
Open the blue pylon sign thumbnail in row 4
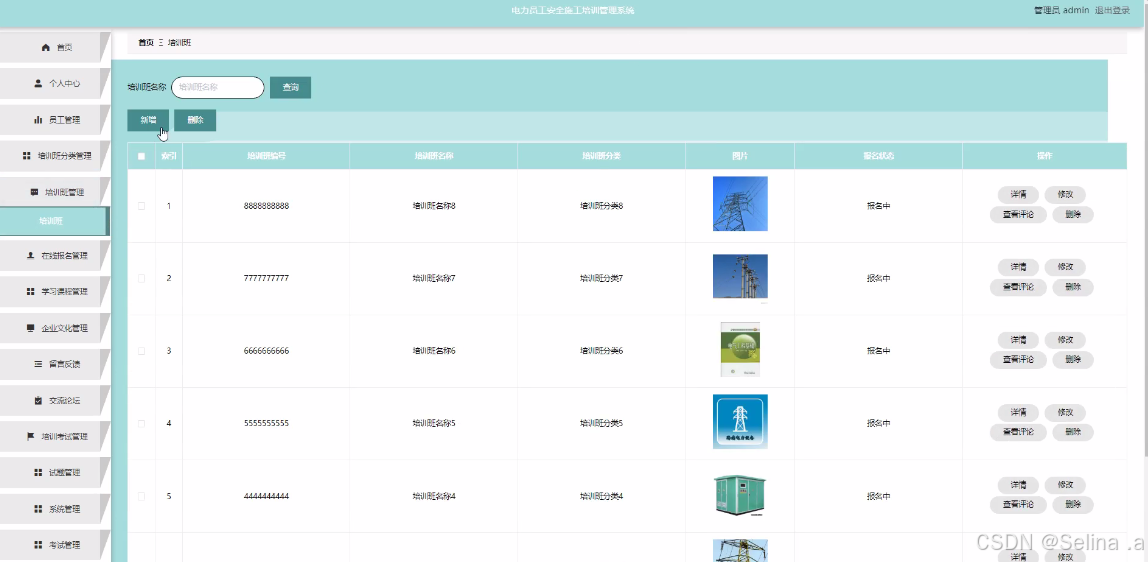[740, 422]
